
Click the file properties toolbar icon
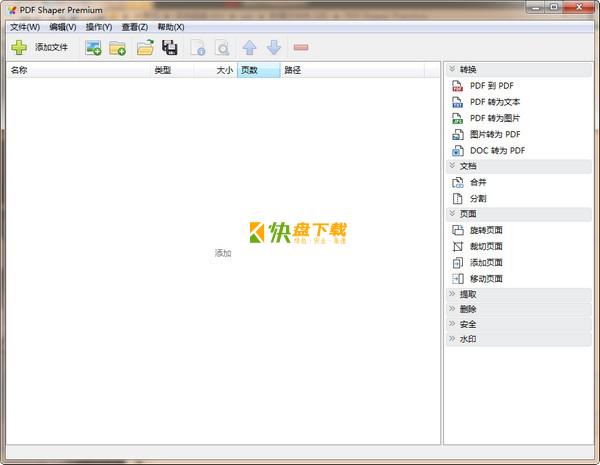coord(198,48)
